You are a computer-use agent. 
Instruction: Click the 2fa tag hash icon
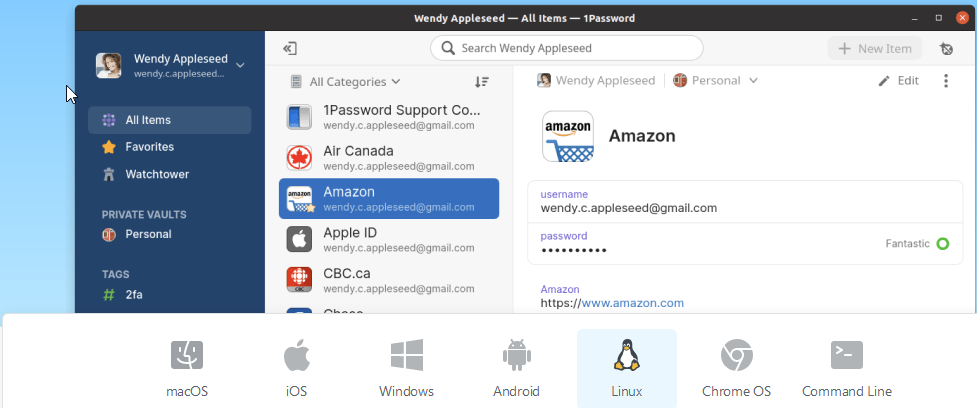pos(109,295)
